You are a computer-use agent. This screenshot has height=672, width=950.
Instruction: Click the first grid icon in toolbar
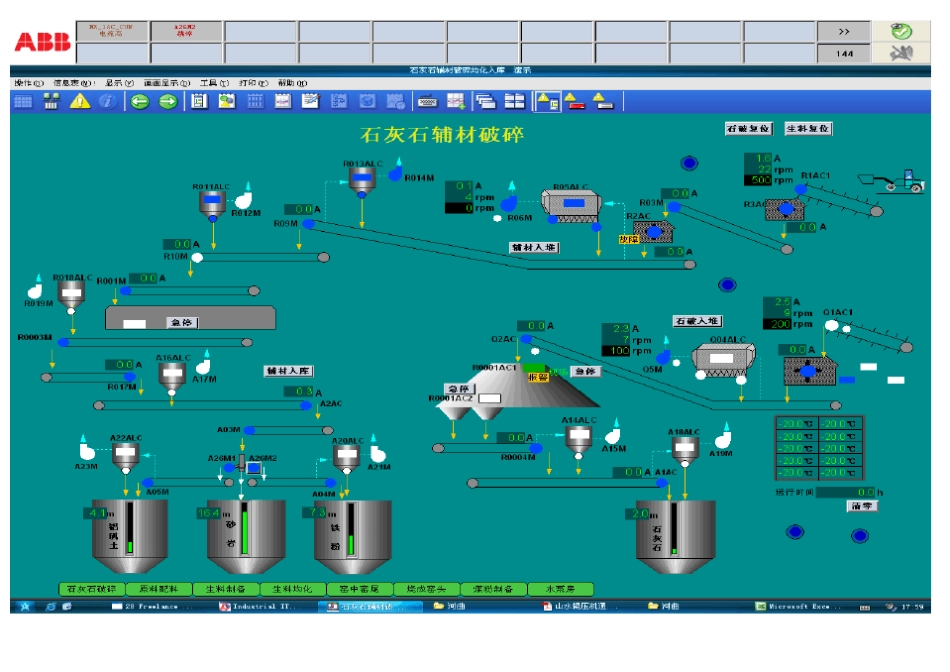(24, 101)
